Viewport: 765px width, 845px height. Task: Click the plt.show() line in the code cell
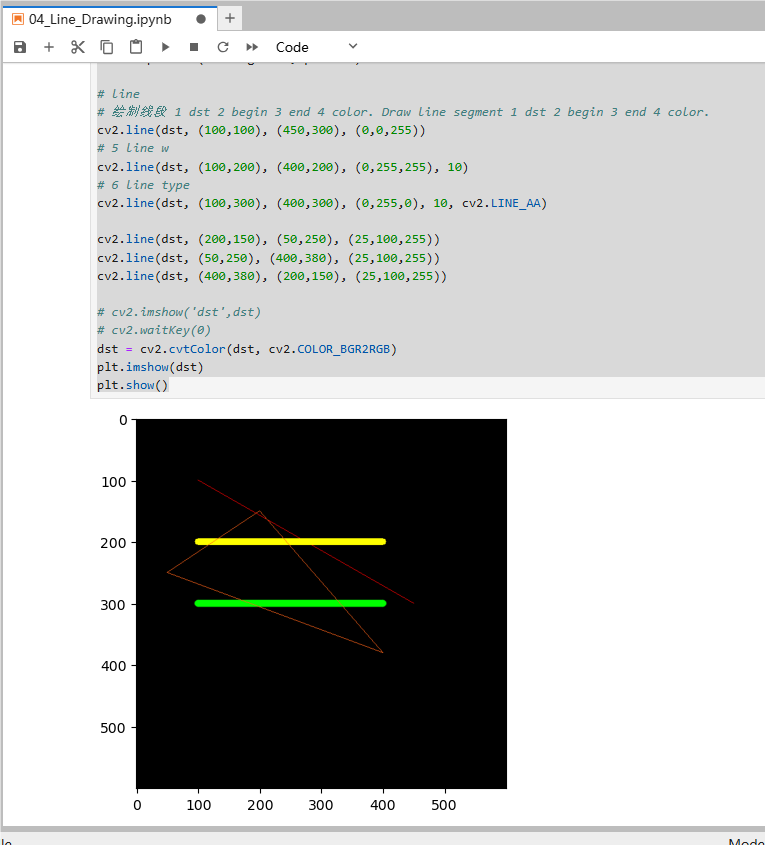[133, 385]
